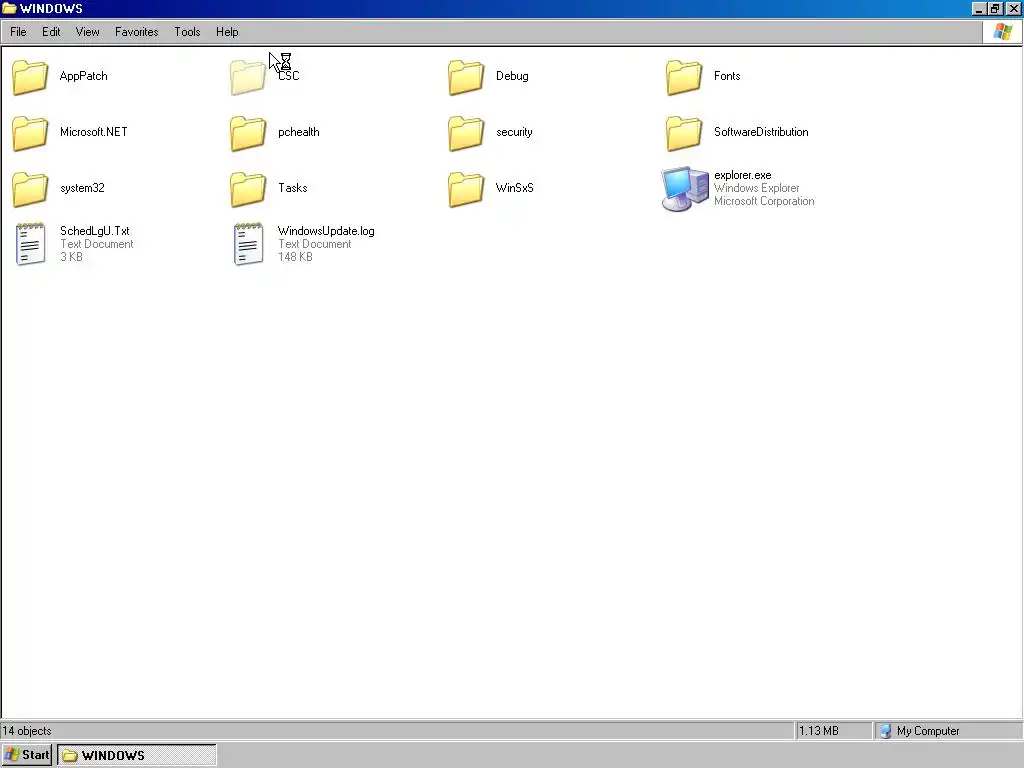Select the explorer.exe computer icon
The height and width of the screenshot is (768, 1024).
[684, 189]
